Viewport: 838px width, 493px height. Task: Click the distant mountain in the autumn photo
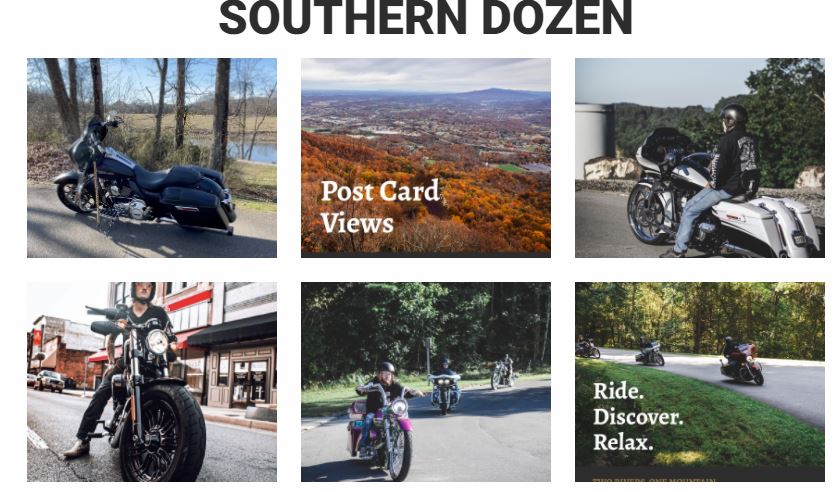492,96
